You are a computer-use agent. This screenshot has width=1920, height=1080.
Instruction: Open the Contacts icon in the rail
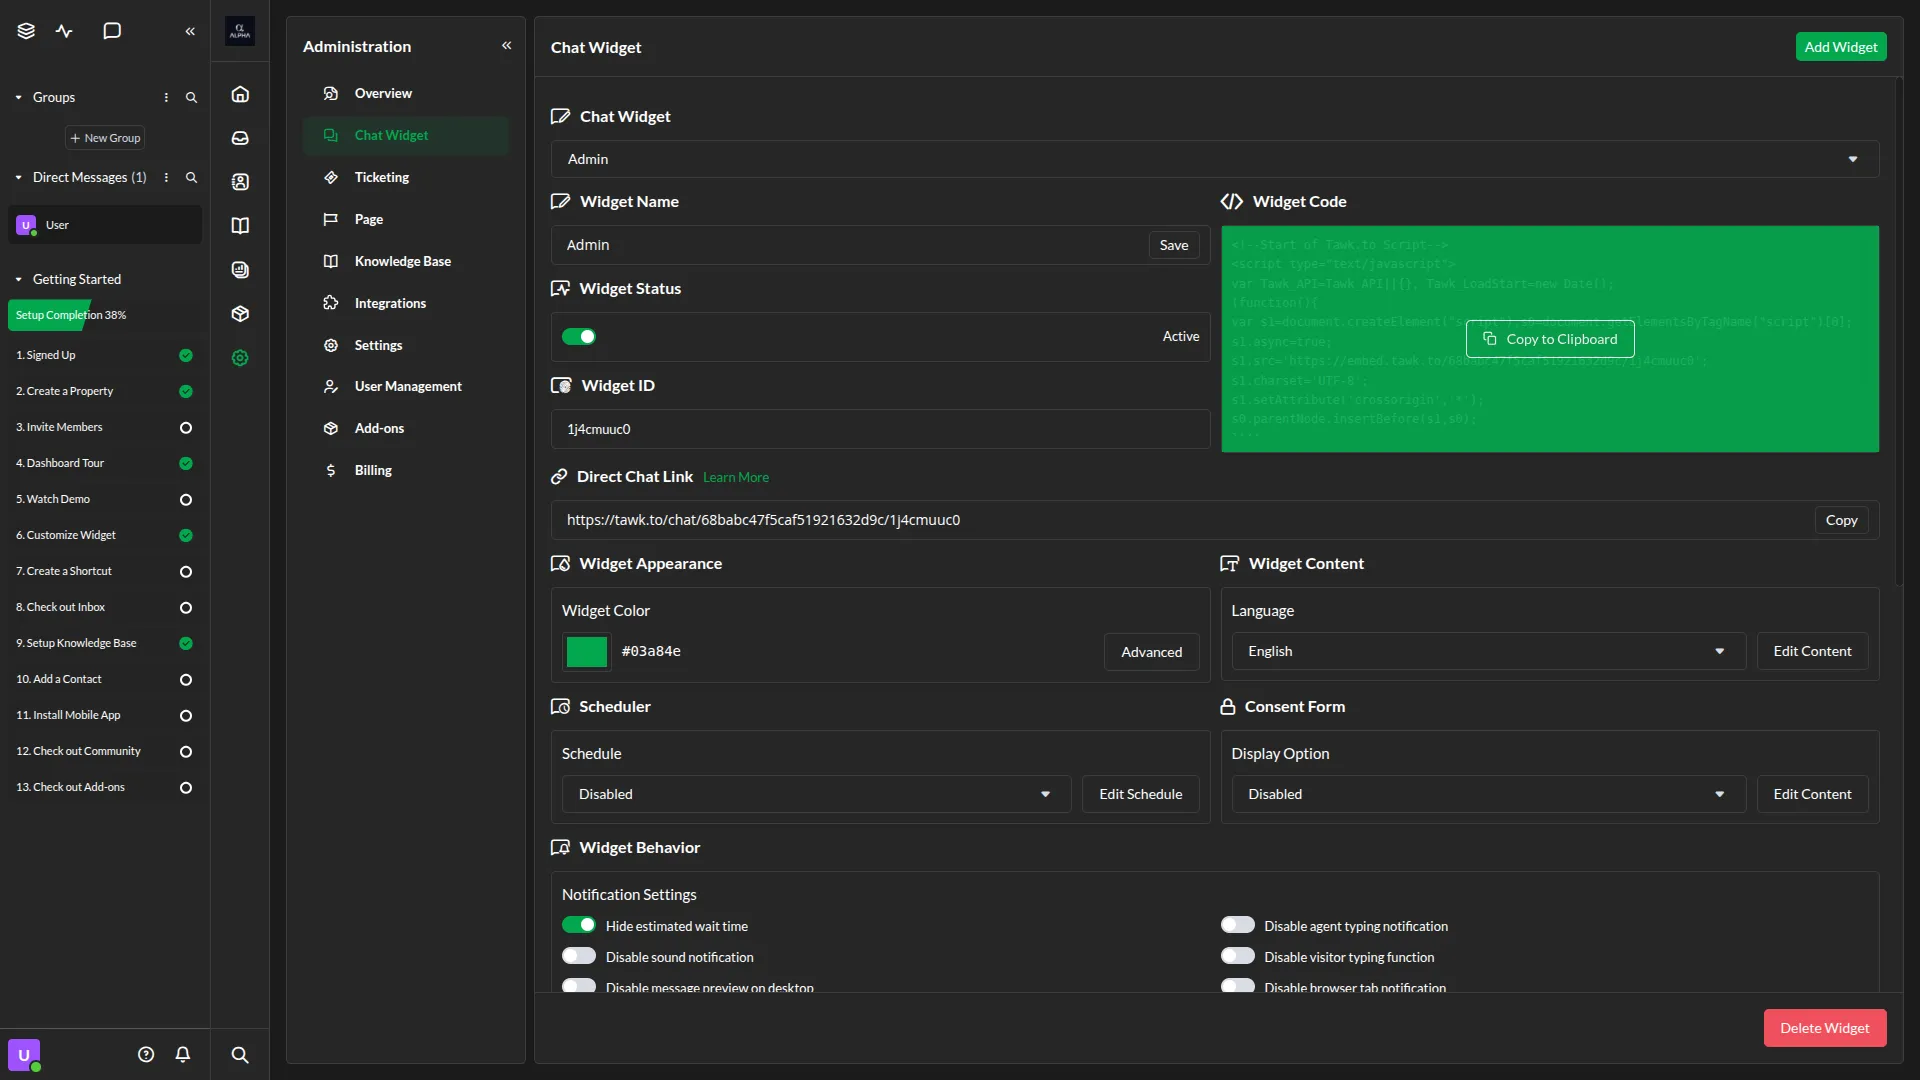coord(240,181)
